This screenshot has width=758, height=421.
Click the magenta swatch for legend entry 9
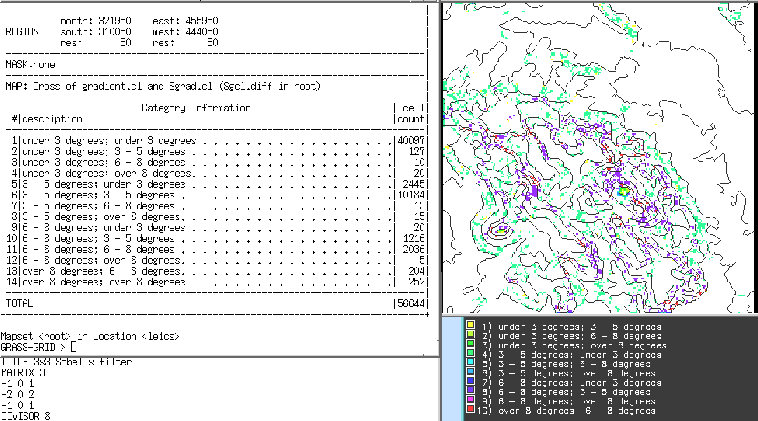(470, 400)
